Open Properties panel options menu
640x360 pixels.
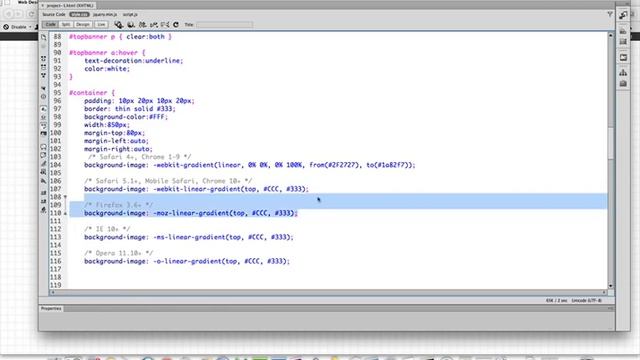pos(610,309)
